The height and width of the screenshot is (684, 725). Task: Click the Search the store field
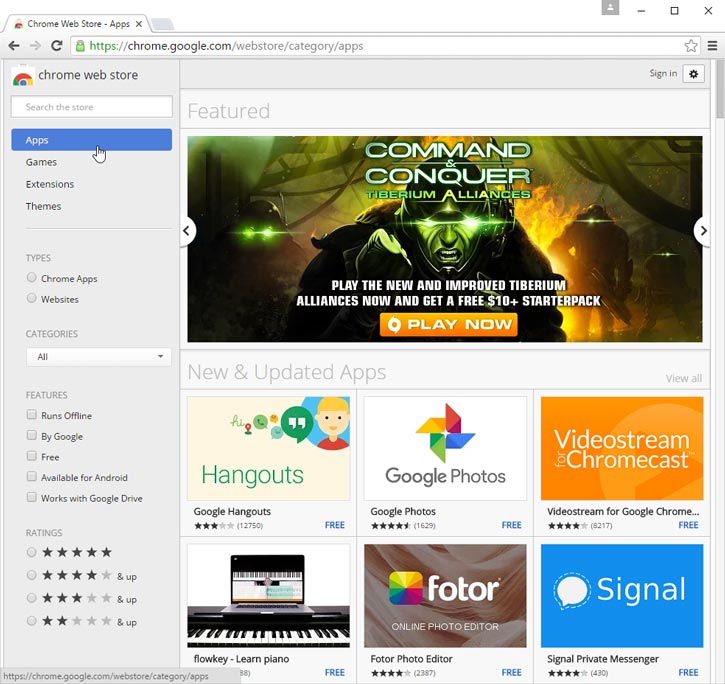coord(91,107)
